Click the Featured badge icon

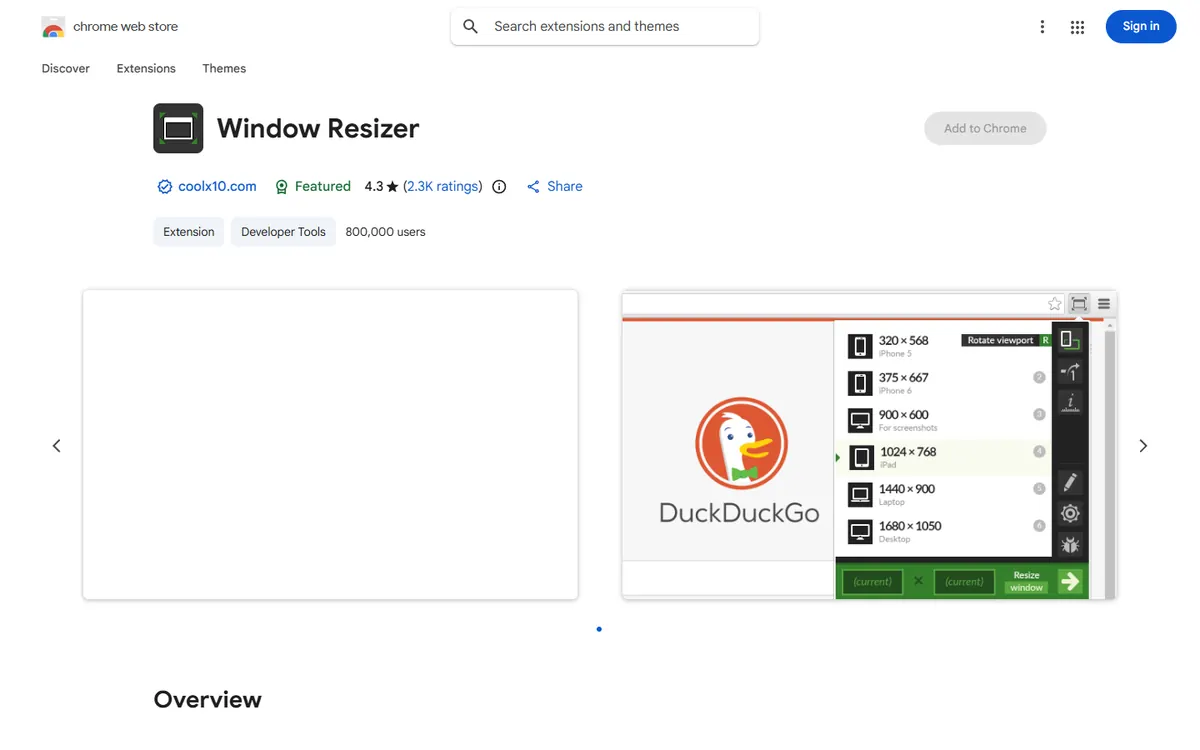(x=282, y=187)
